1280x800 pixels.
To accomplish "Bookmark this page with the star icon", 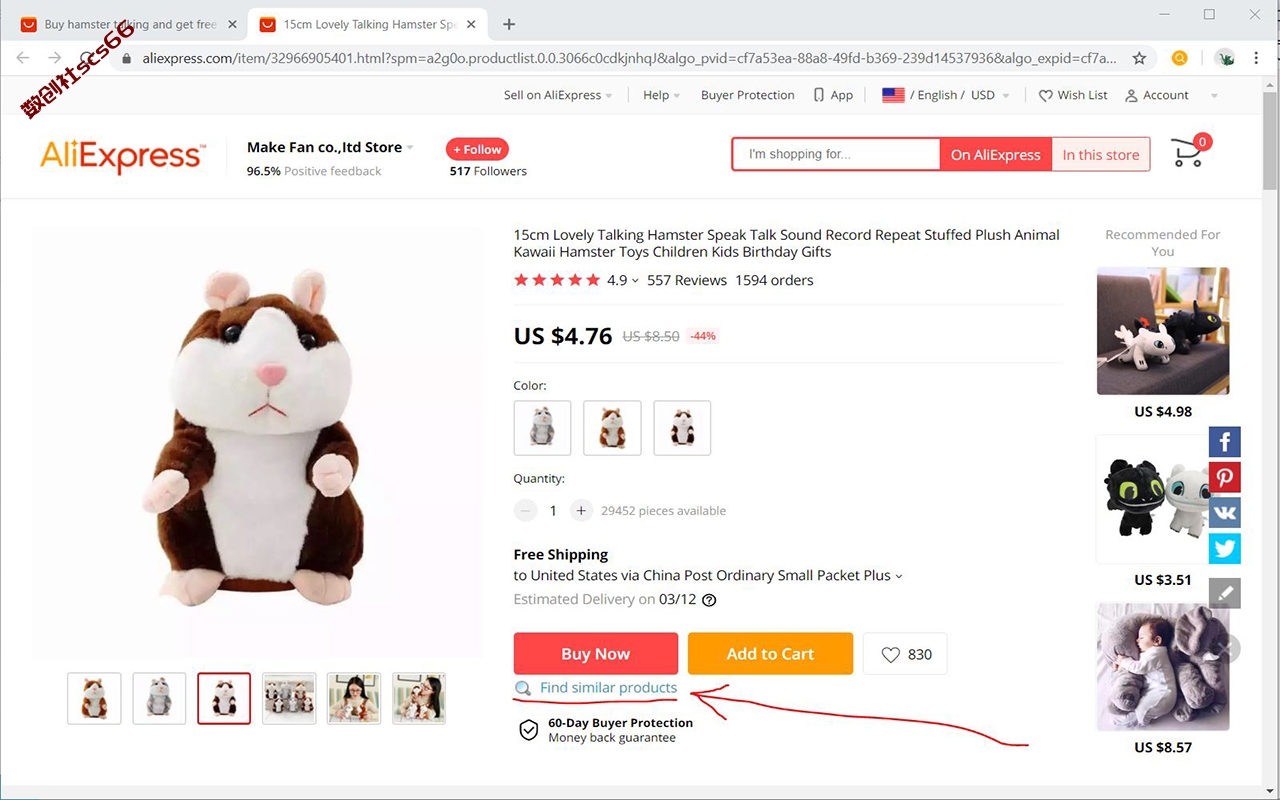I will 1139,58.
